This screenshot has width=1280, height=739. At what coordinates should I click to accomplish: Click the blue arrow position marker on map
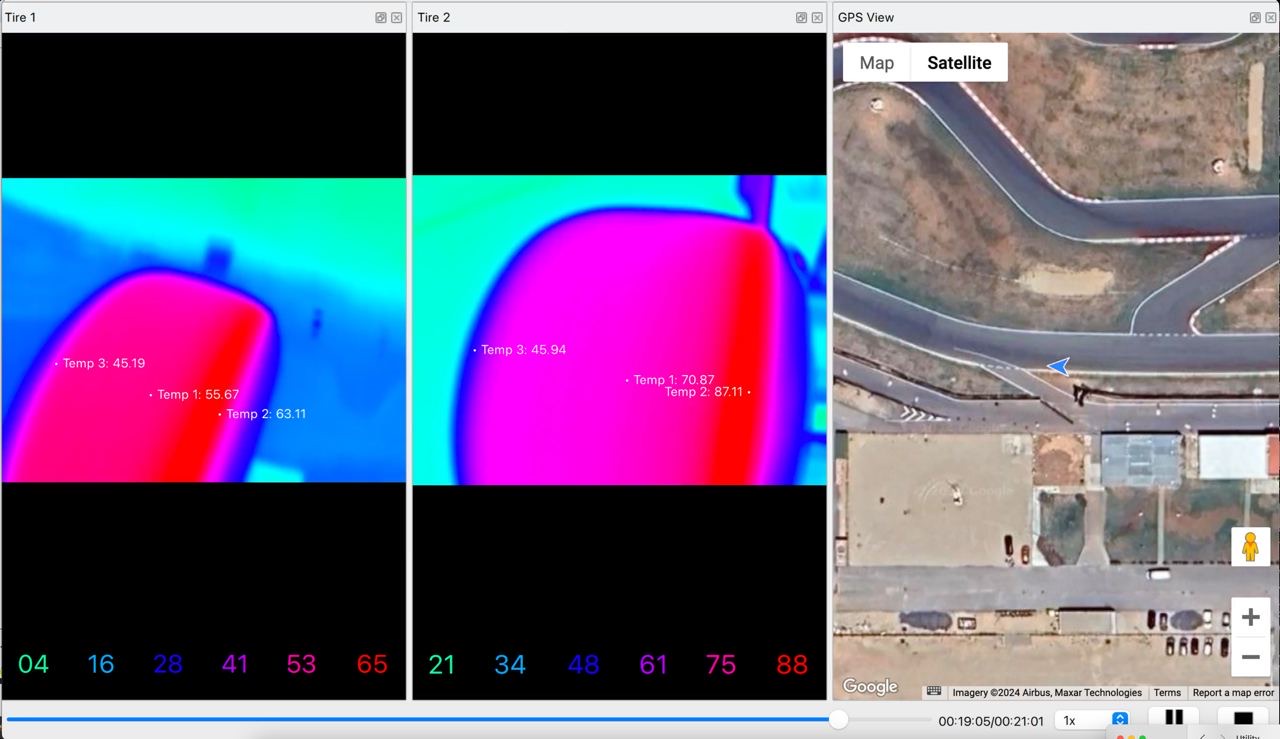point(1058,367)
